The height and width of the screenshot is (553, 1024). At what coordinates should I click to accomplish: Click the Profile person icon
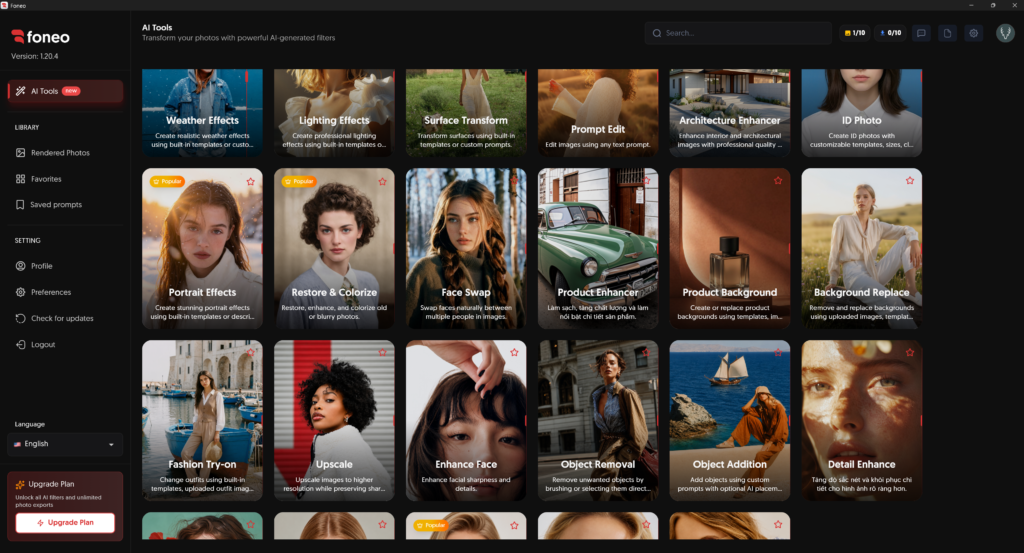point(20,266)
